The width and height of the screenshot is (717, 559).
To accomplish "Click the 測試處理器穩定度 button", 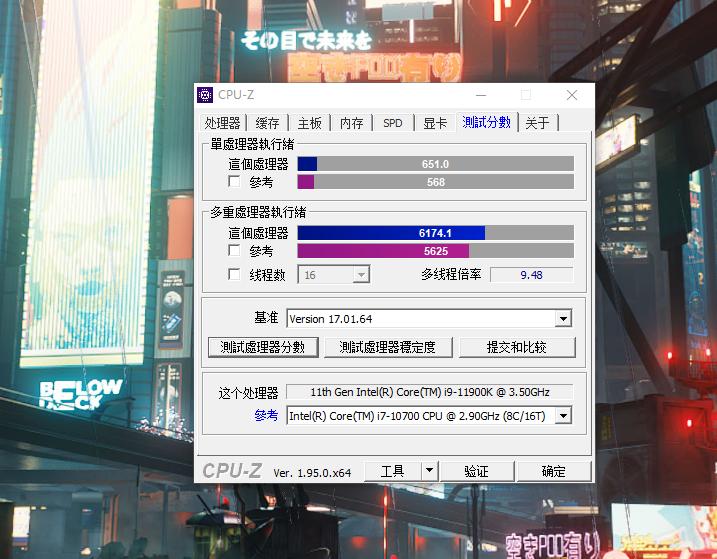I will 388,347.
